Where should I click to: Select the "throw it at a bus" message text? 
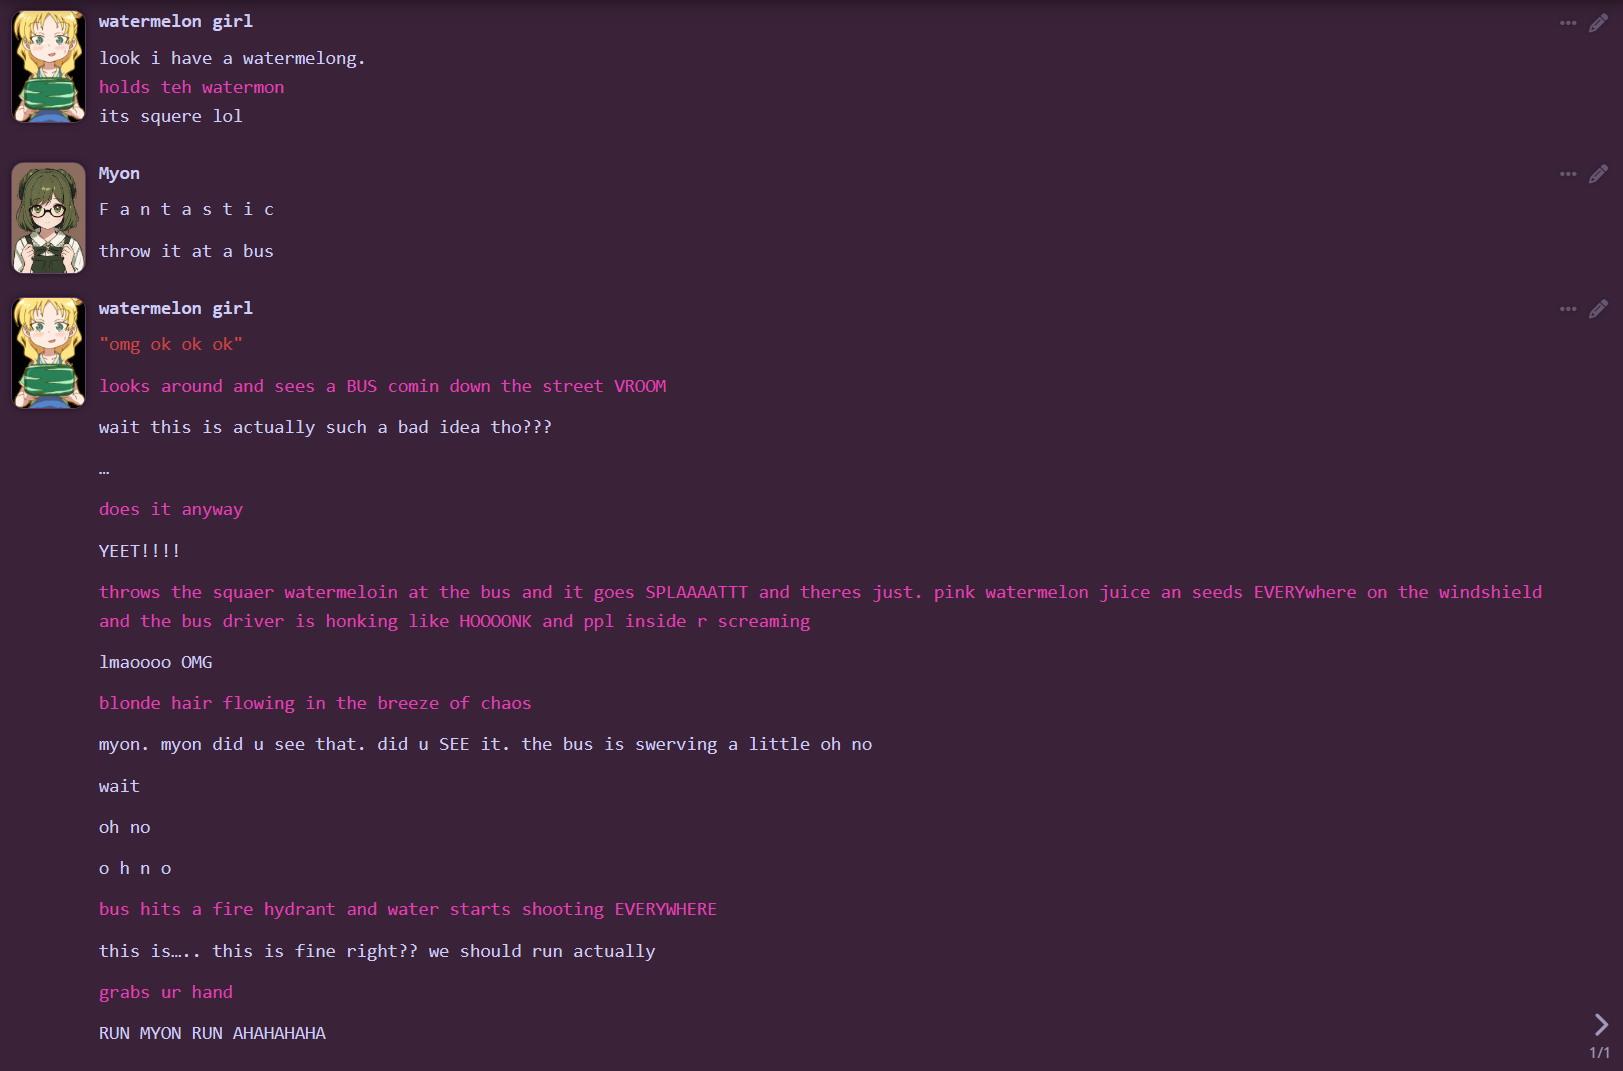pyautogui.click(x=186, y=251)
